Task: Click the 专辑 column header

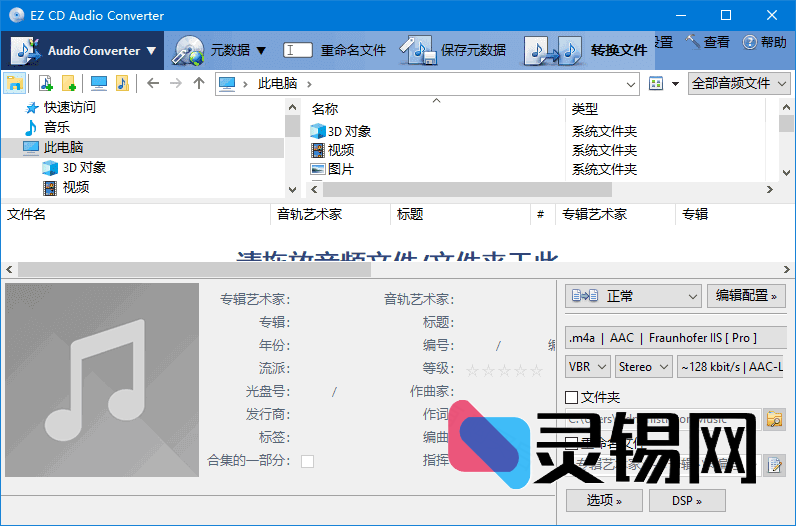Action: pos(695,214)
